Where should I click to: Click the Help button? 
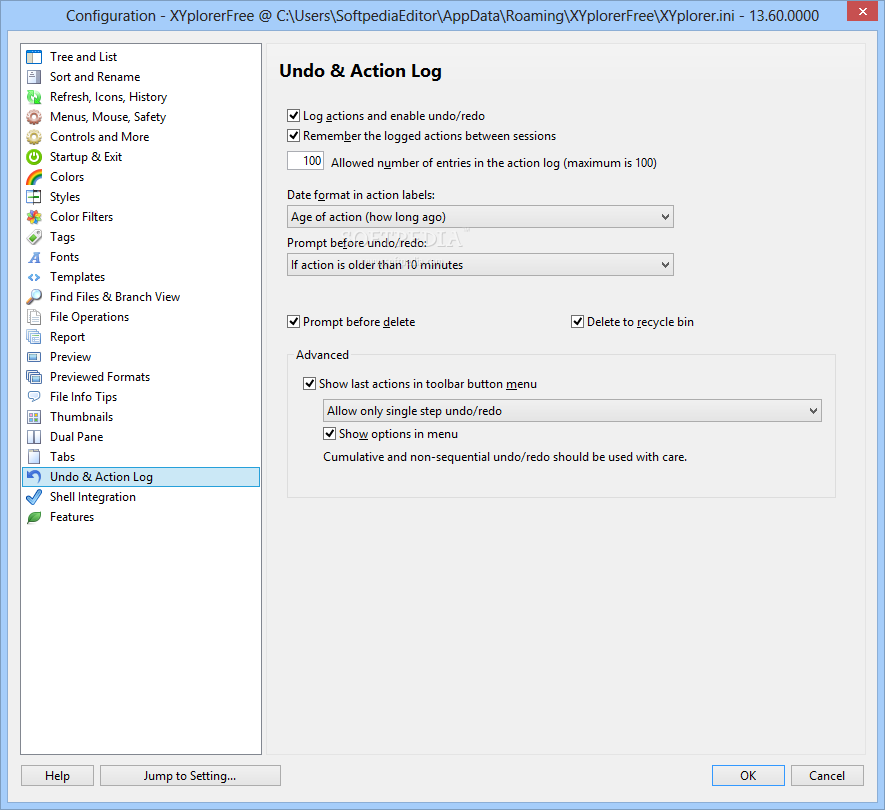click(x=58, y=776)
